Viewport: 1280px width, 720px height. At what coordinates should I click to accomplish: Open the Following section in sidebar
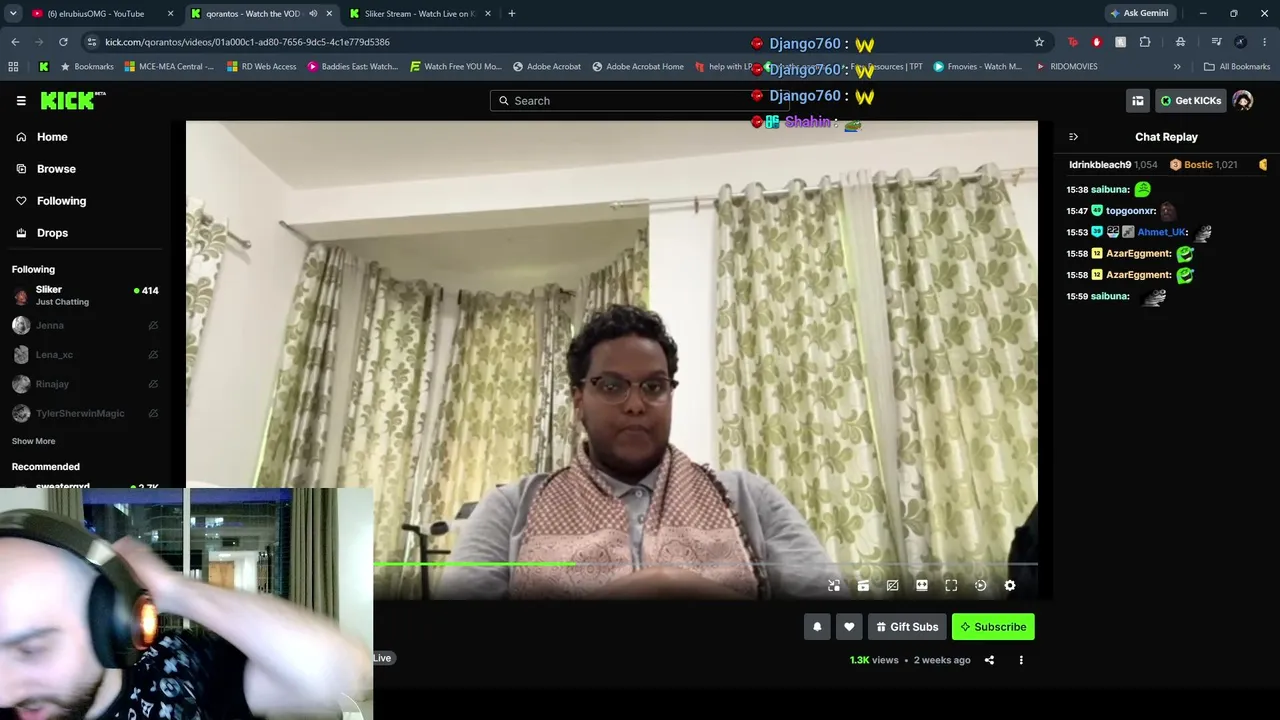point(61,201)
